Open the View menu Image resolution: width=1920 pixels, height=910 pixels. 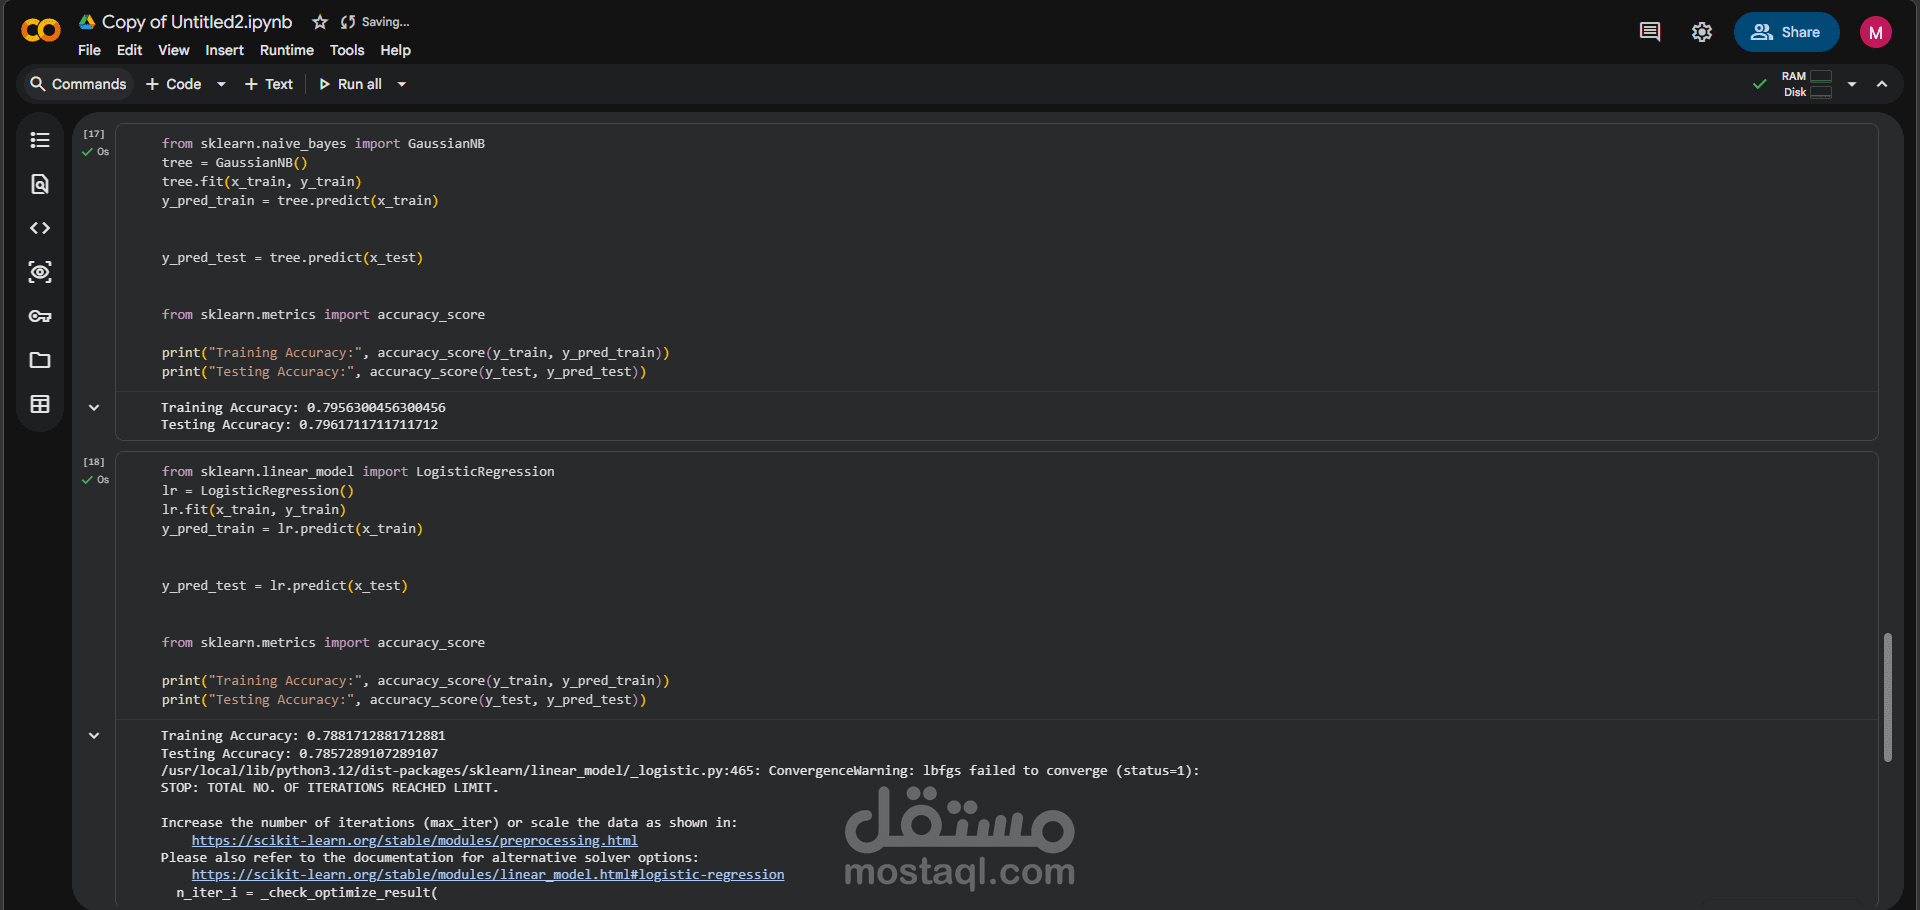[173, 50]
